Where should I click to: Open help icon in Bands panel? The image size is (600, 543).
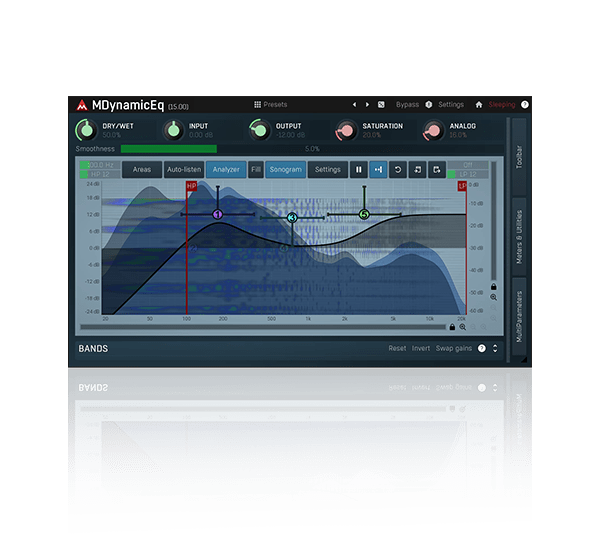[482, 348]
